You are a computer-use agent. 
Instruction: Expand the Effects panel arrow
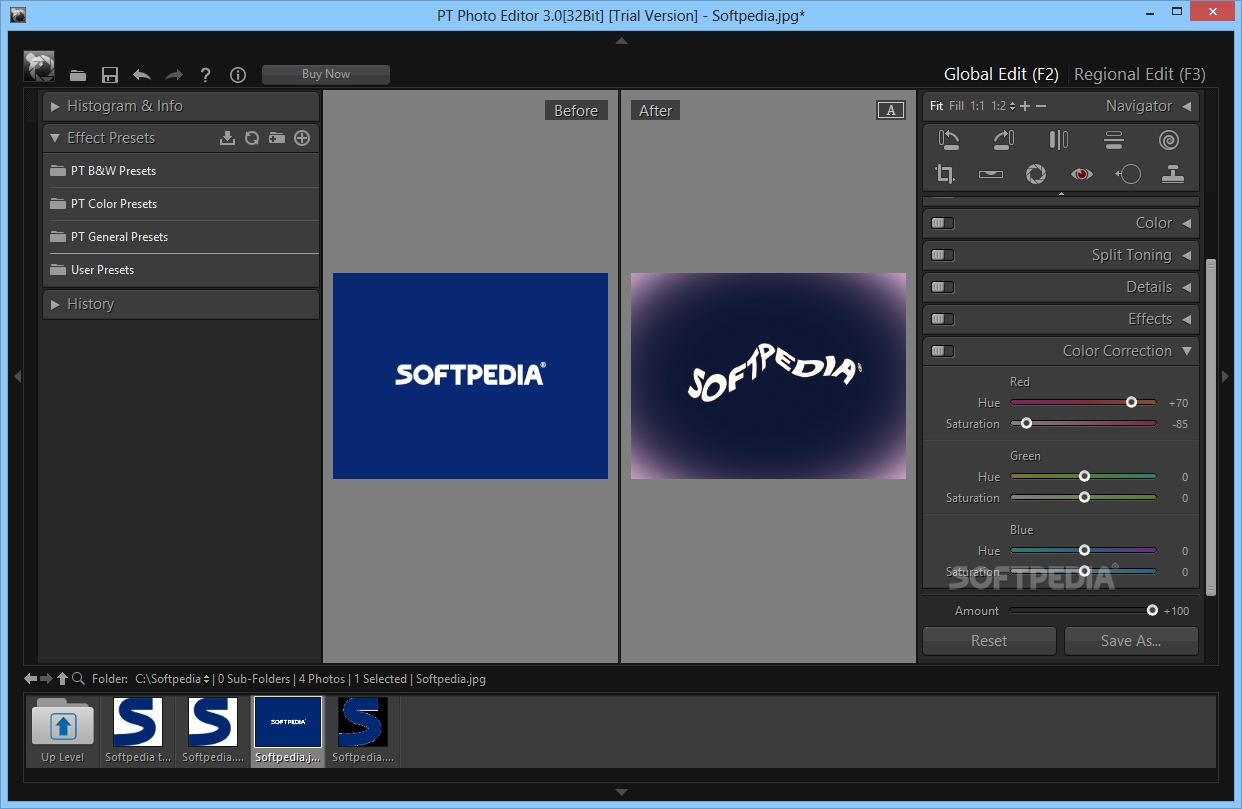1187,319
